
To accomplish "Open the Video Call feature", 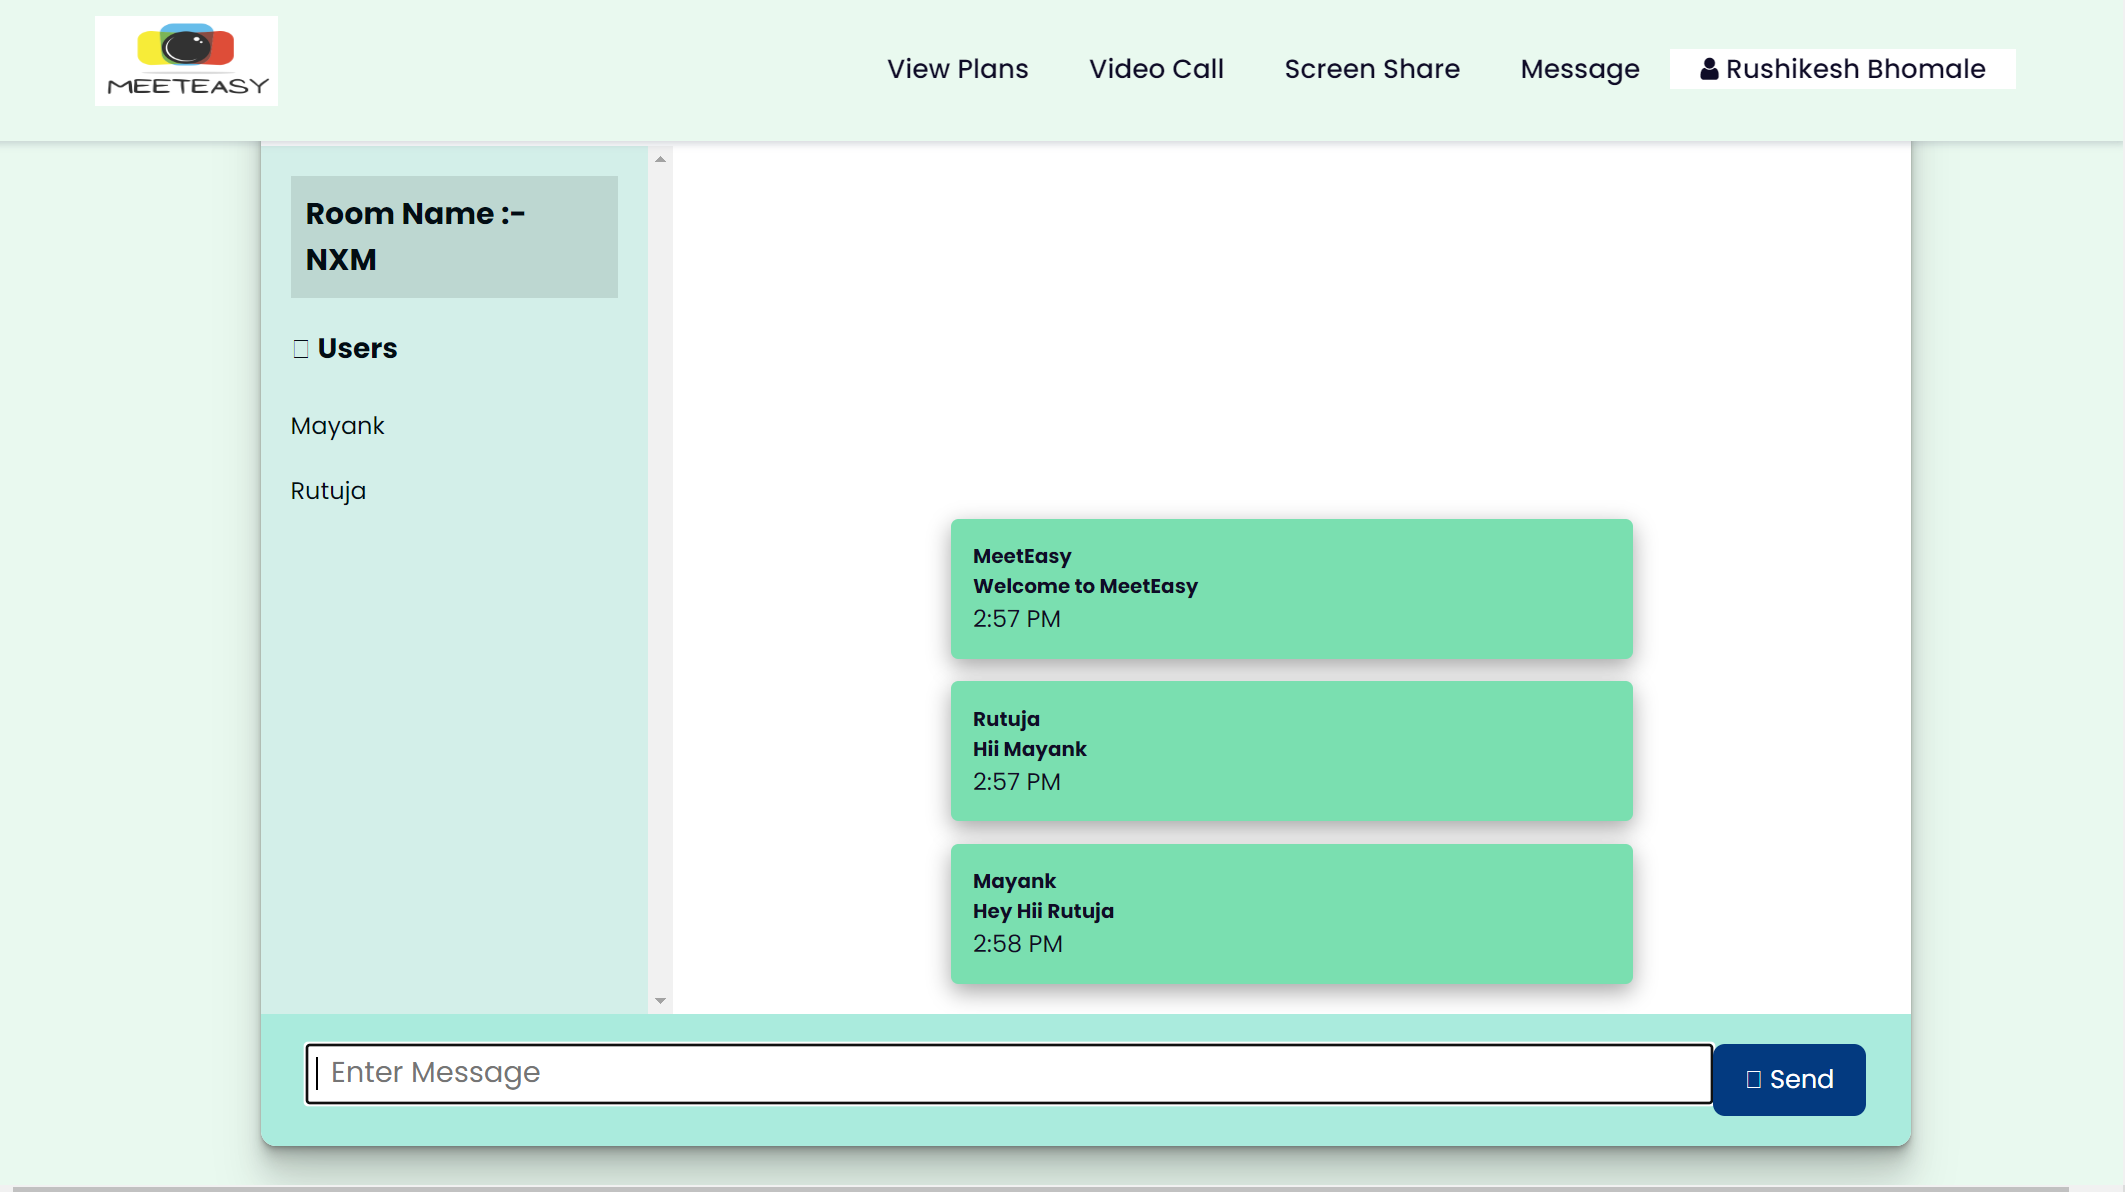I will click(1156, 68).
